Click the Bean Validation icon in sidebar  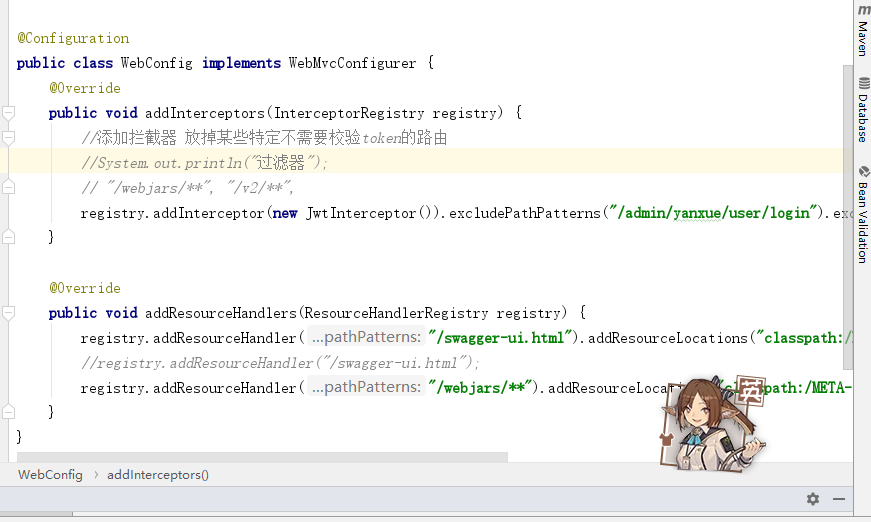coord(864,172)
